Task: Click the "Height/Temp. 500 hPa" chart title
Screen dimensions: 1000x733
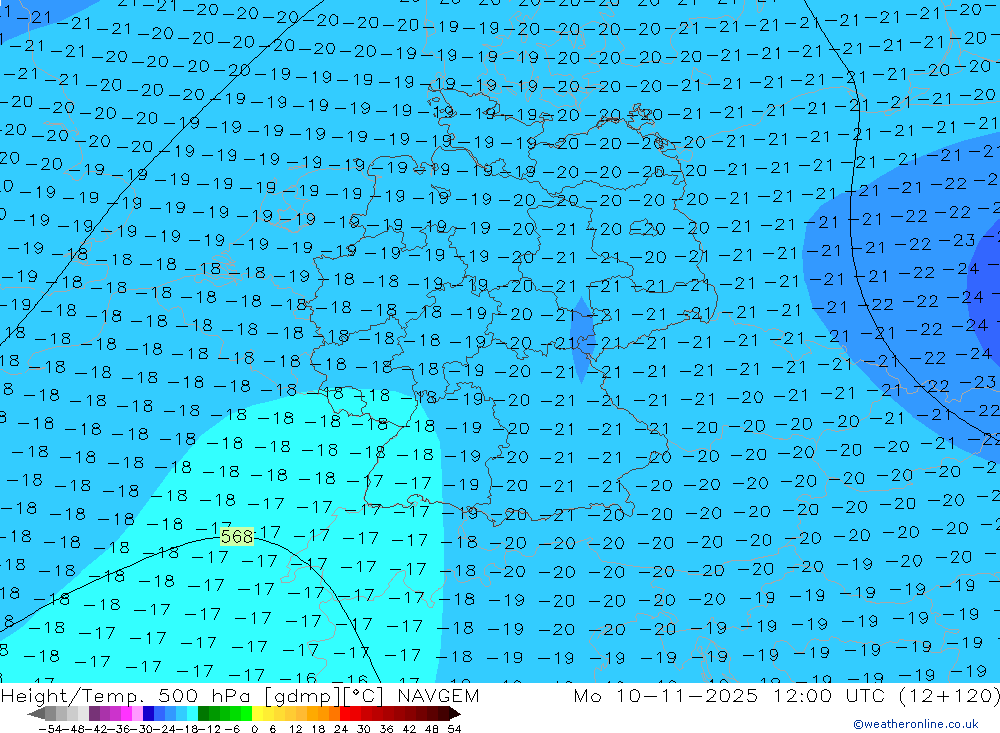Action: (x=126, y=695)
